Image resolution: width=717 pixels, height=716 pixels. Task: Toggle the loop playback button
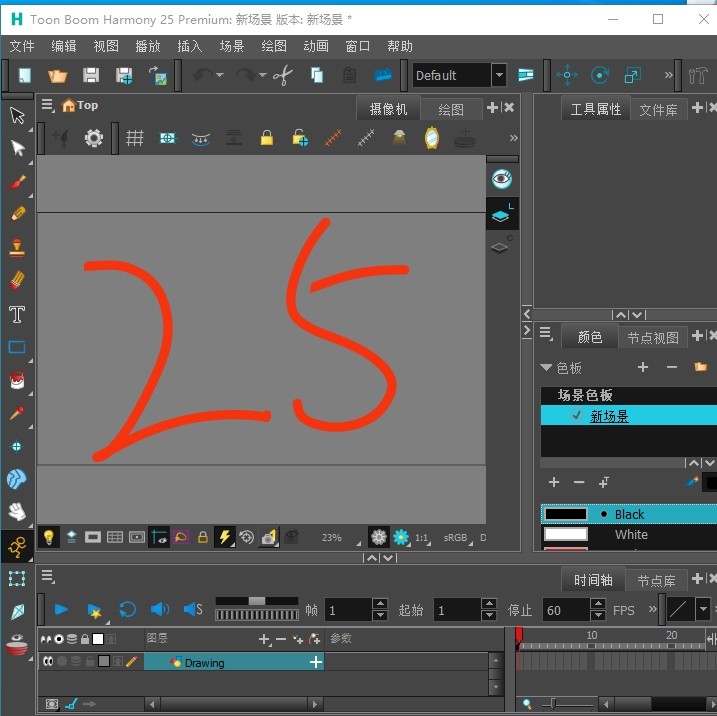tap(127, 609)
